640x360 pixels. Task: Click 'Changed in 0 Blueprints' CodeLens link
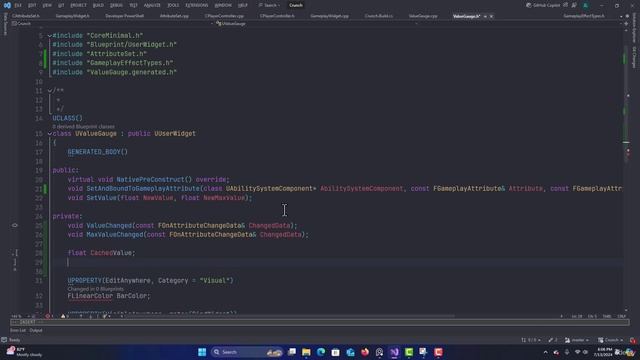pos(96,289)
